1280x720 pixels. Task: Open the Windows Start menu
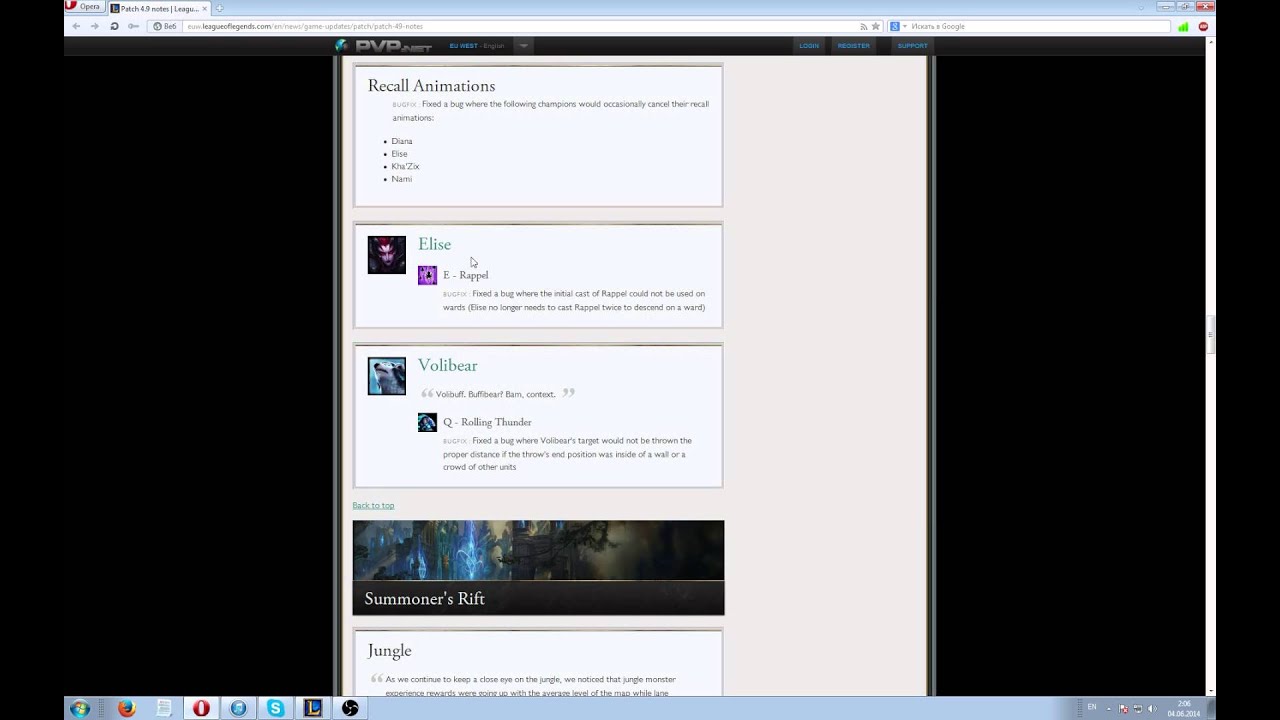(x=79, y=708)
